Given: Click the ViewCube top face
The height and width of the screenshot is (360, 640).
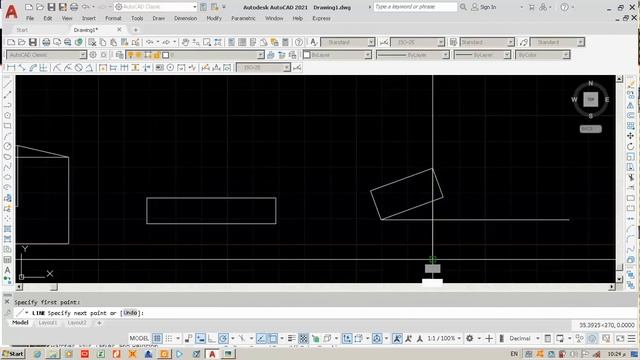Looking at the screenshot, I should [x=590, y=99].
